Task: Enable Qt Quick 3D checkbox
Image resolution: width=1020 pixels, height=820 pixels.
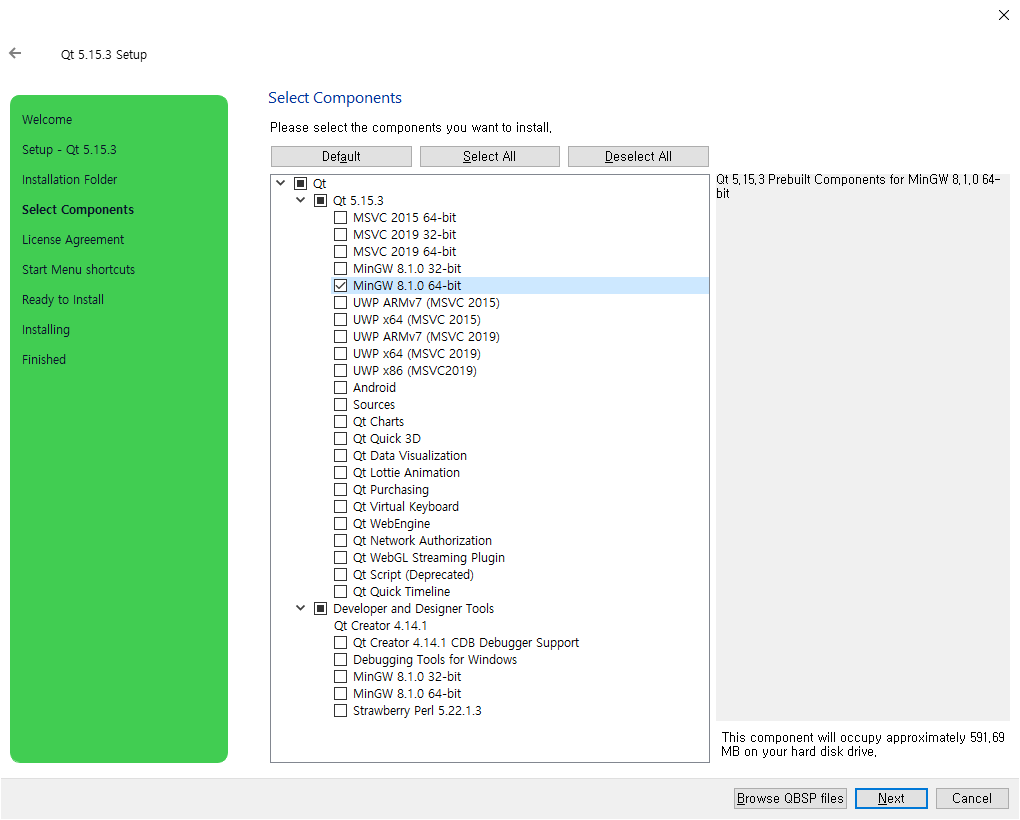Action: click(340, 438)
